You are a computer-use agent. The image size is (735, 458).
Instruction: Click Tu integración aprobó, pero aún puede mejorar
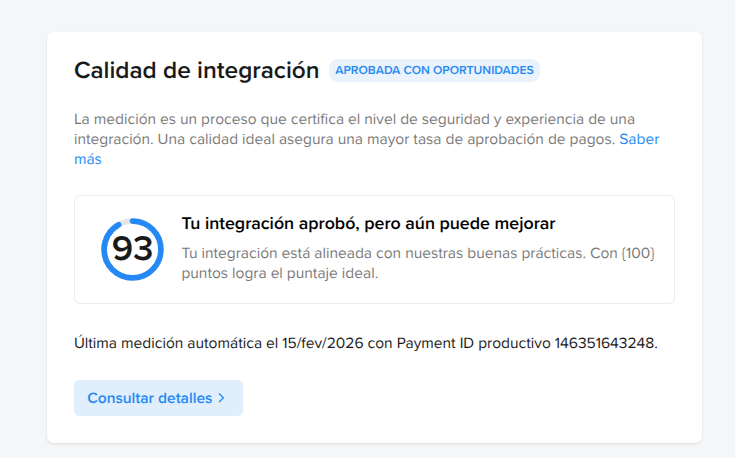368,224
